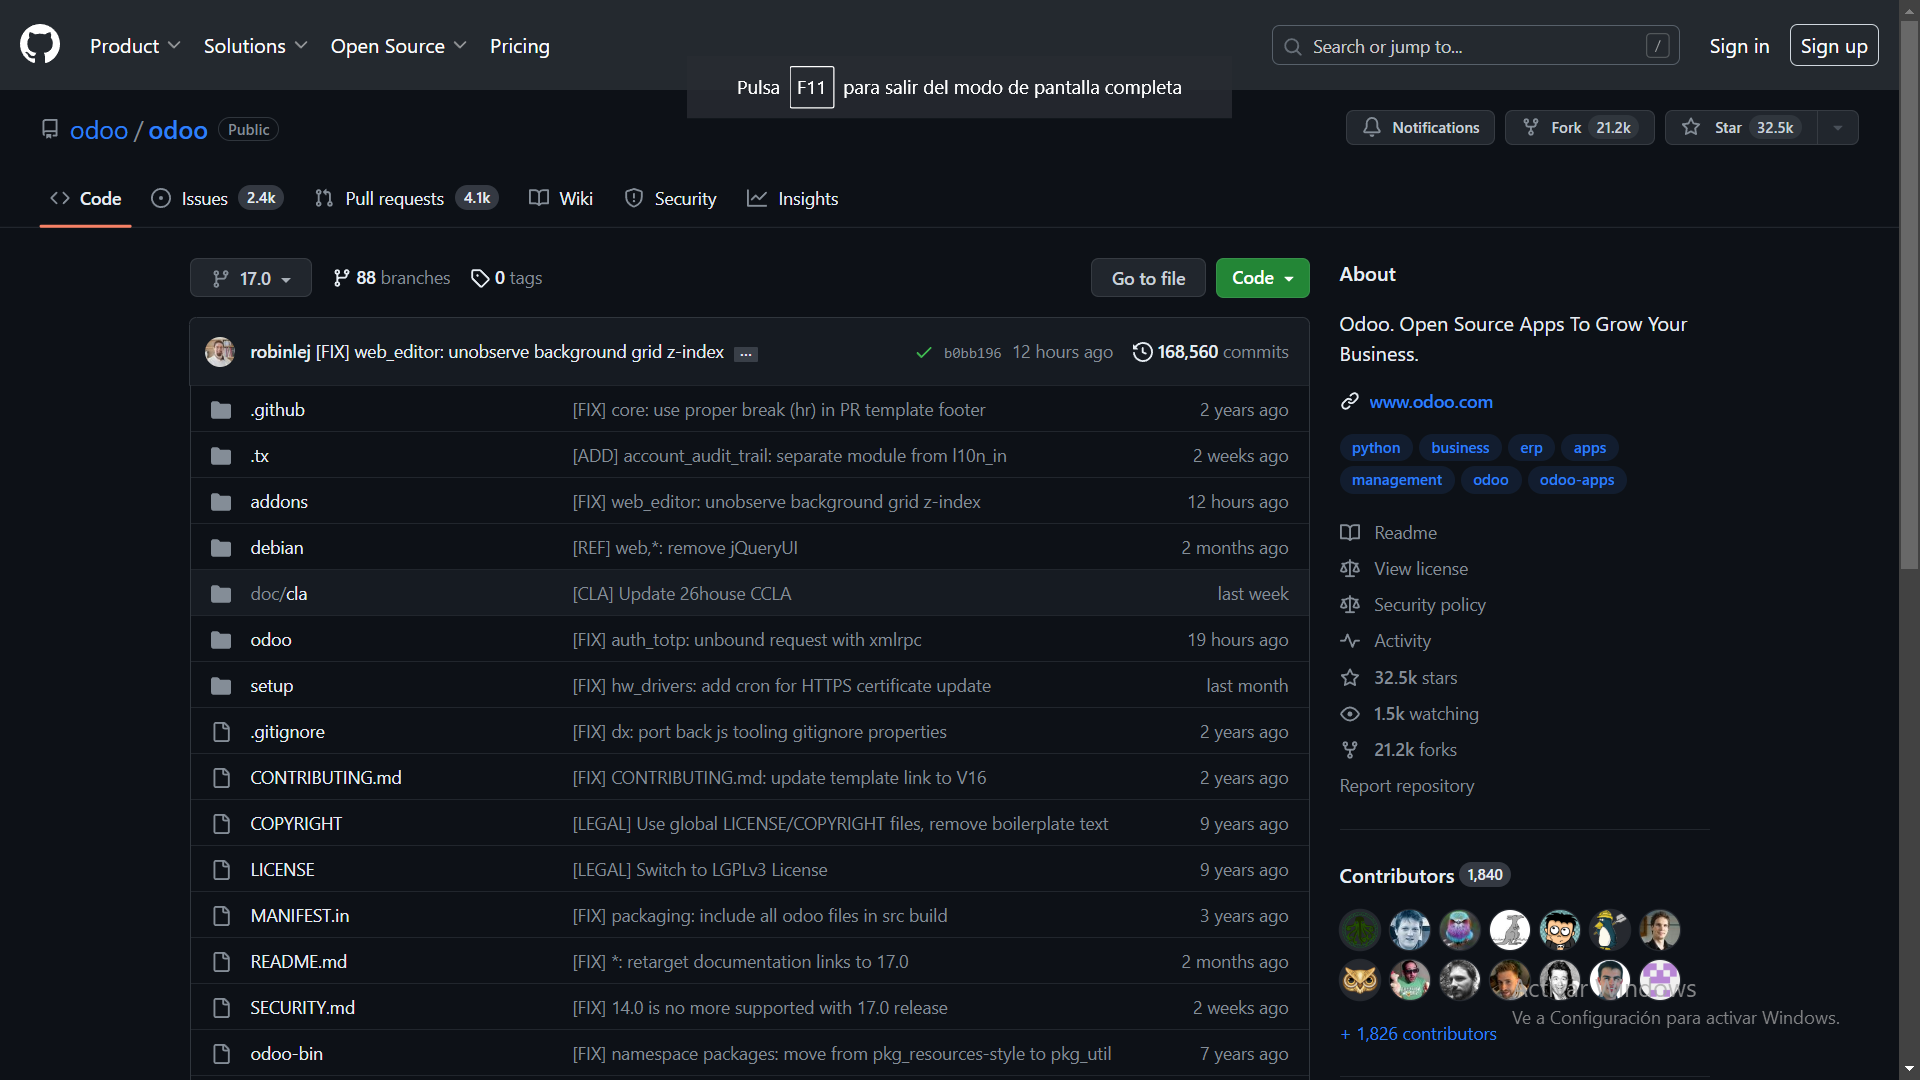This screenshot has width=1920, height=1080.
Task: Open the README.md file icon
Action: click(x=221, y=962)
